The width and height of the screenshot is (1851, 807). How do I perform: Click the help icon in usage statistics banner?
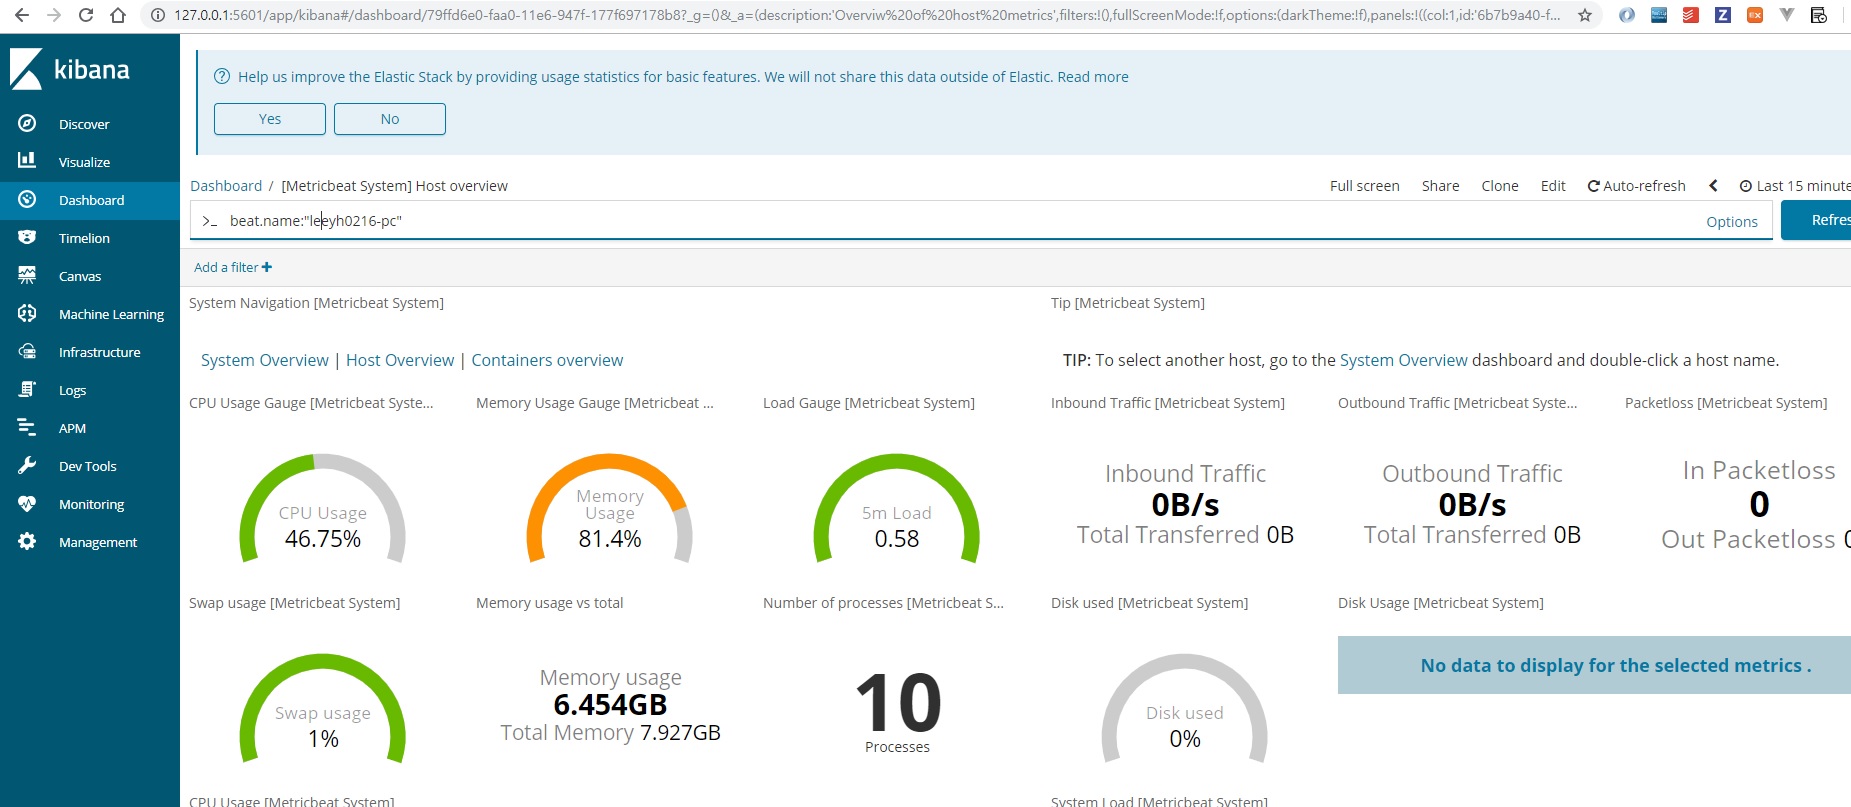[x=222, y=77]
